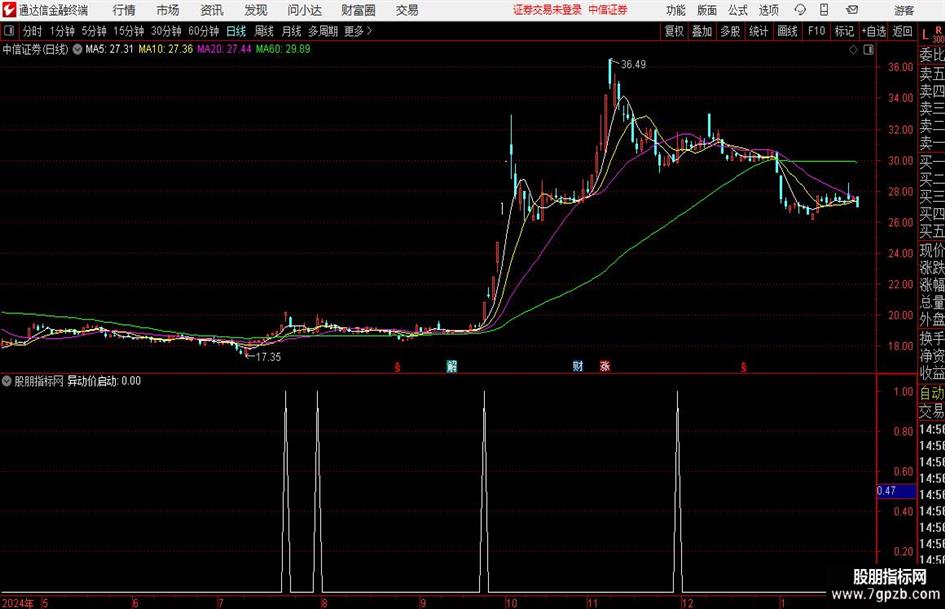Screen dimensions: 945x609
Task: Click the MA60: 29.89 label
Action: tap(283, 49)
